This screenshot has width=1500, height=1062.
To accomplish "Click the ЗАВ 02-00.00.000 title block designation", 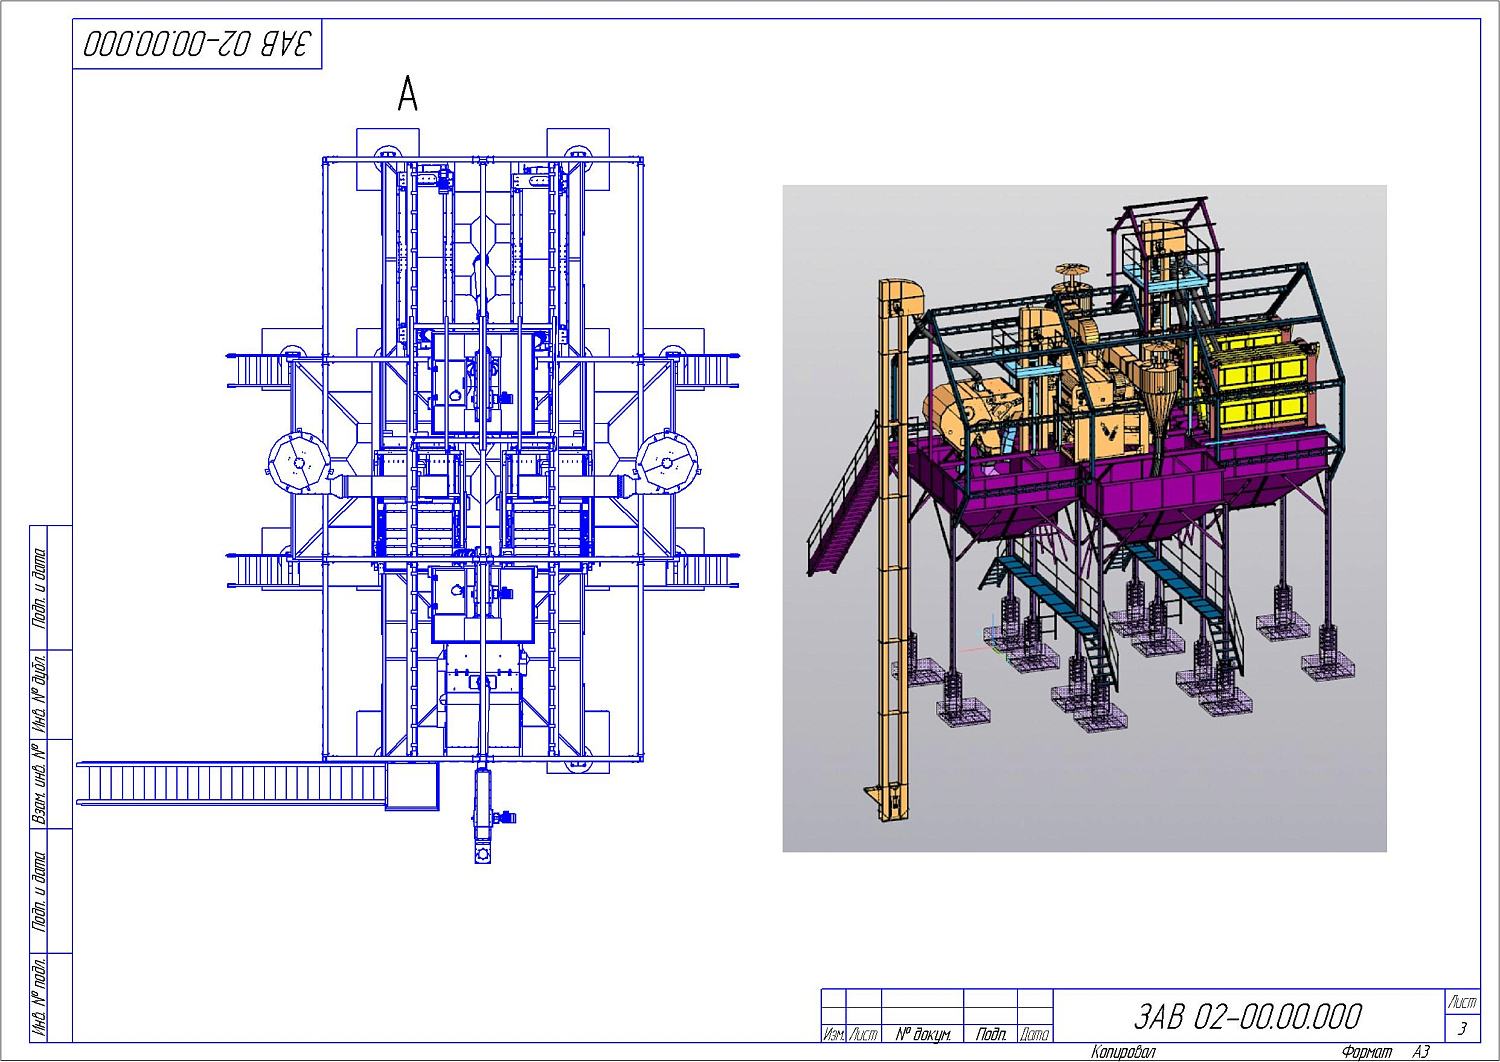I will point(1248,1016).
